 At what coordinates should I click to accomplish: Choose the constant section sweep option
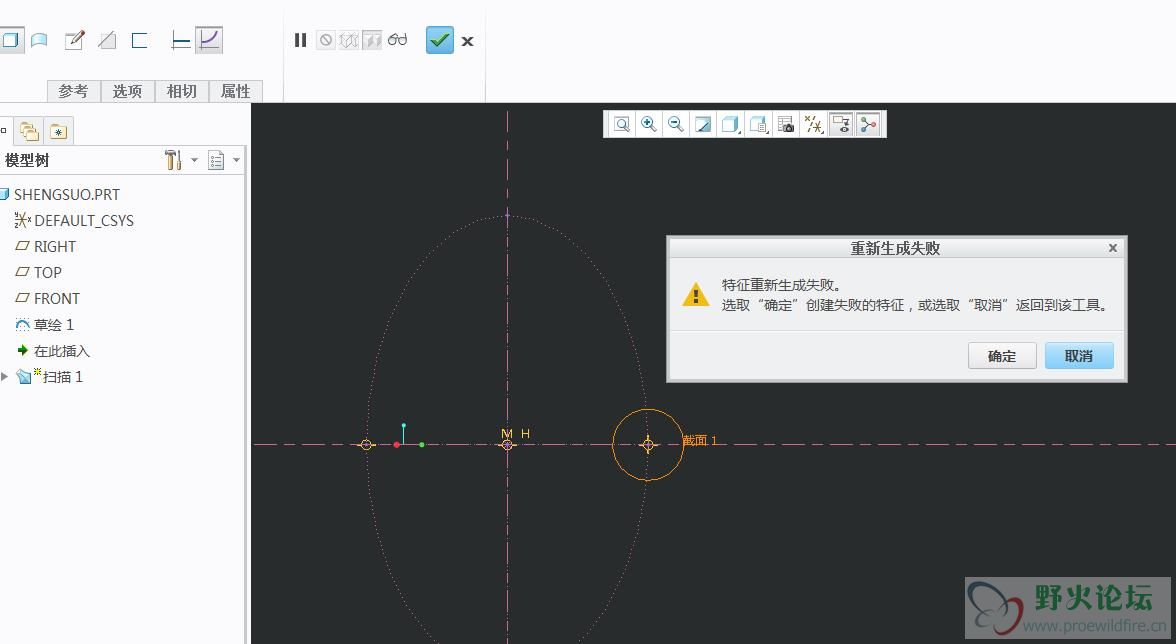point(180,40)
